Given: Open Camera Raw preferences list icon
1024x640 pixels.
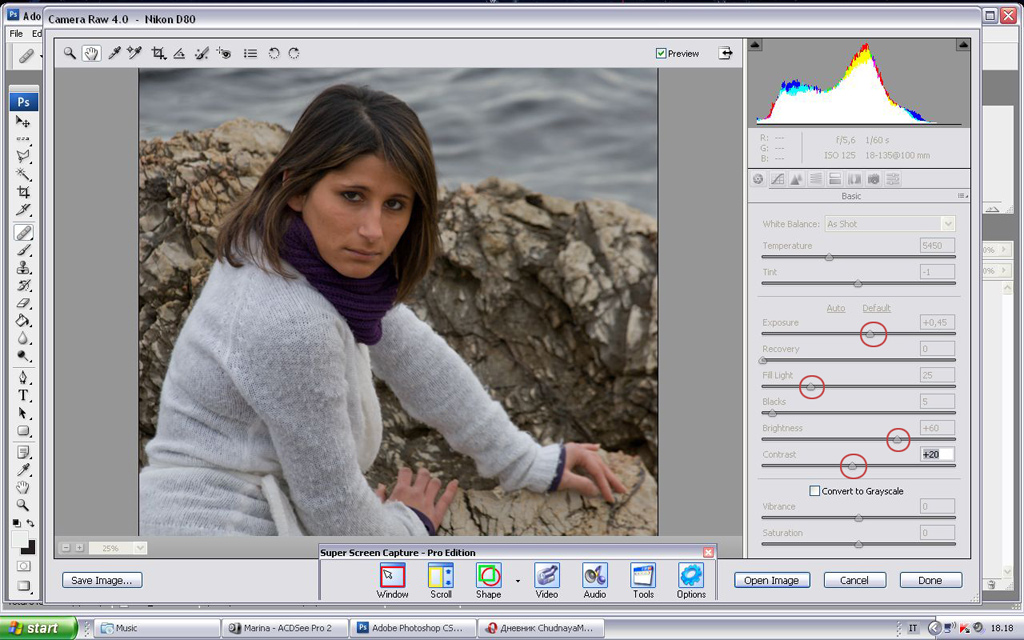Looking at the screenshot, I should [250, 53].
